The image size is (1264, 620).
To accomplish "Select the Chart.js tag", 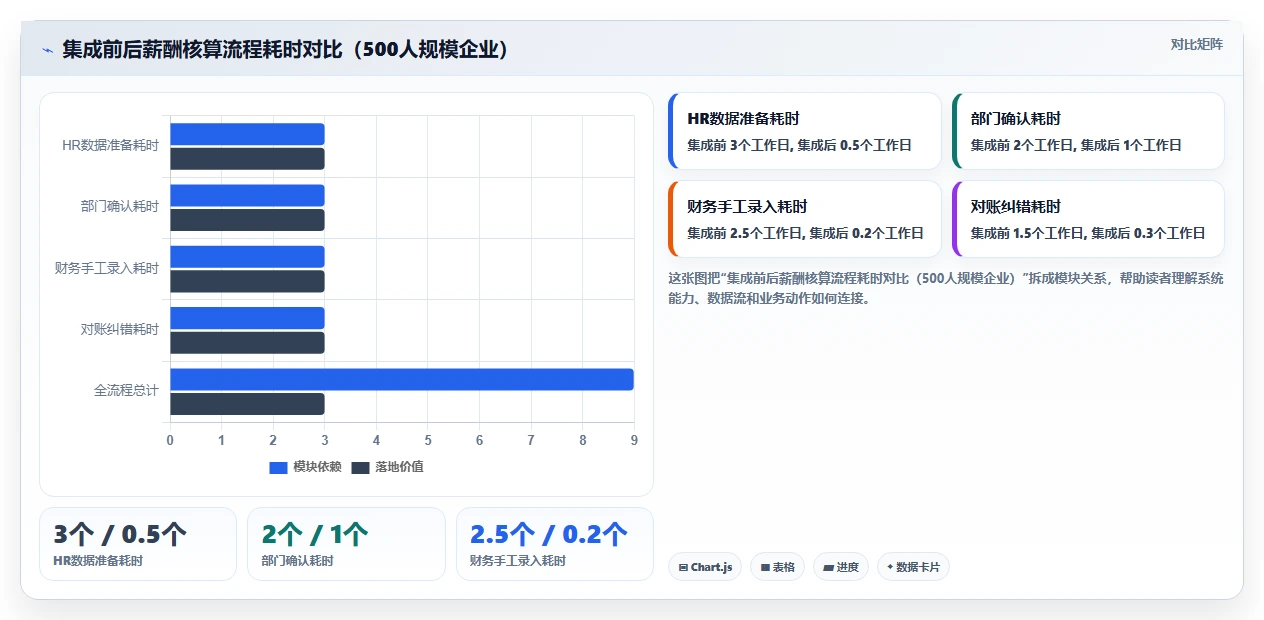I will point(705,567).
